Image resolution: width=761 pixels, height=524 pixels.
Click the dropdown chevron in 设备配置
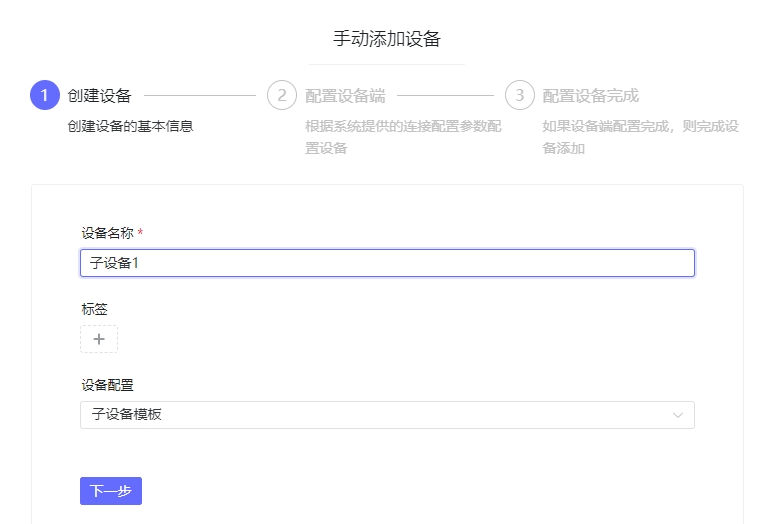pos(678,415)
